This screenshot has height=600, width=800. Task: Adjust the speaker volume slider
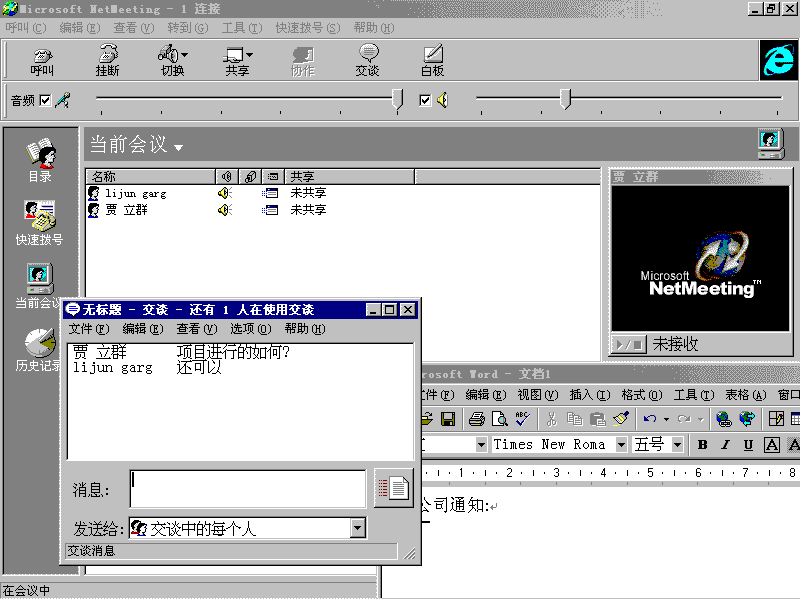point(565,99)
